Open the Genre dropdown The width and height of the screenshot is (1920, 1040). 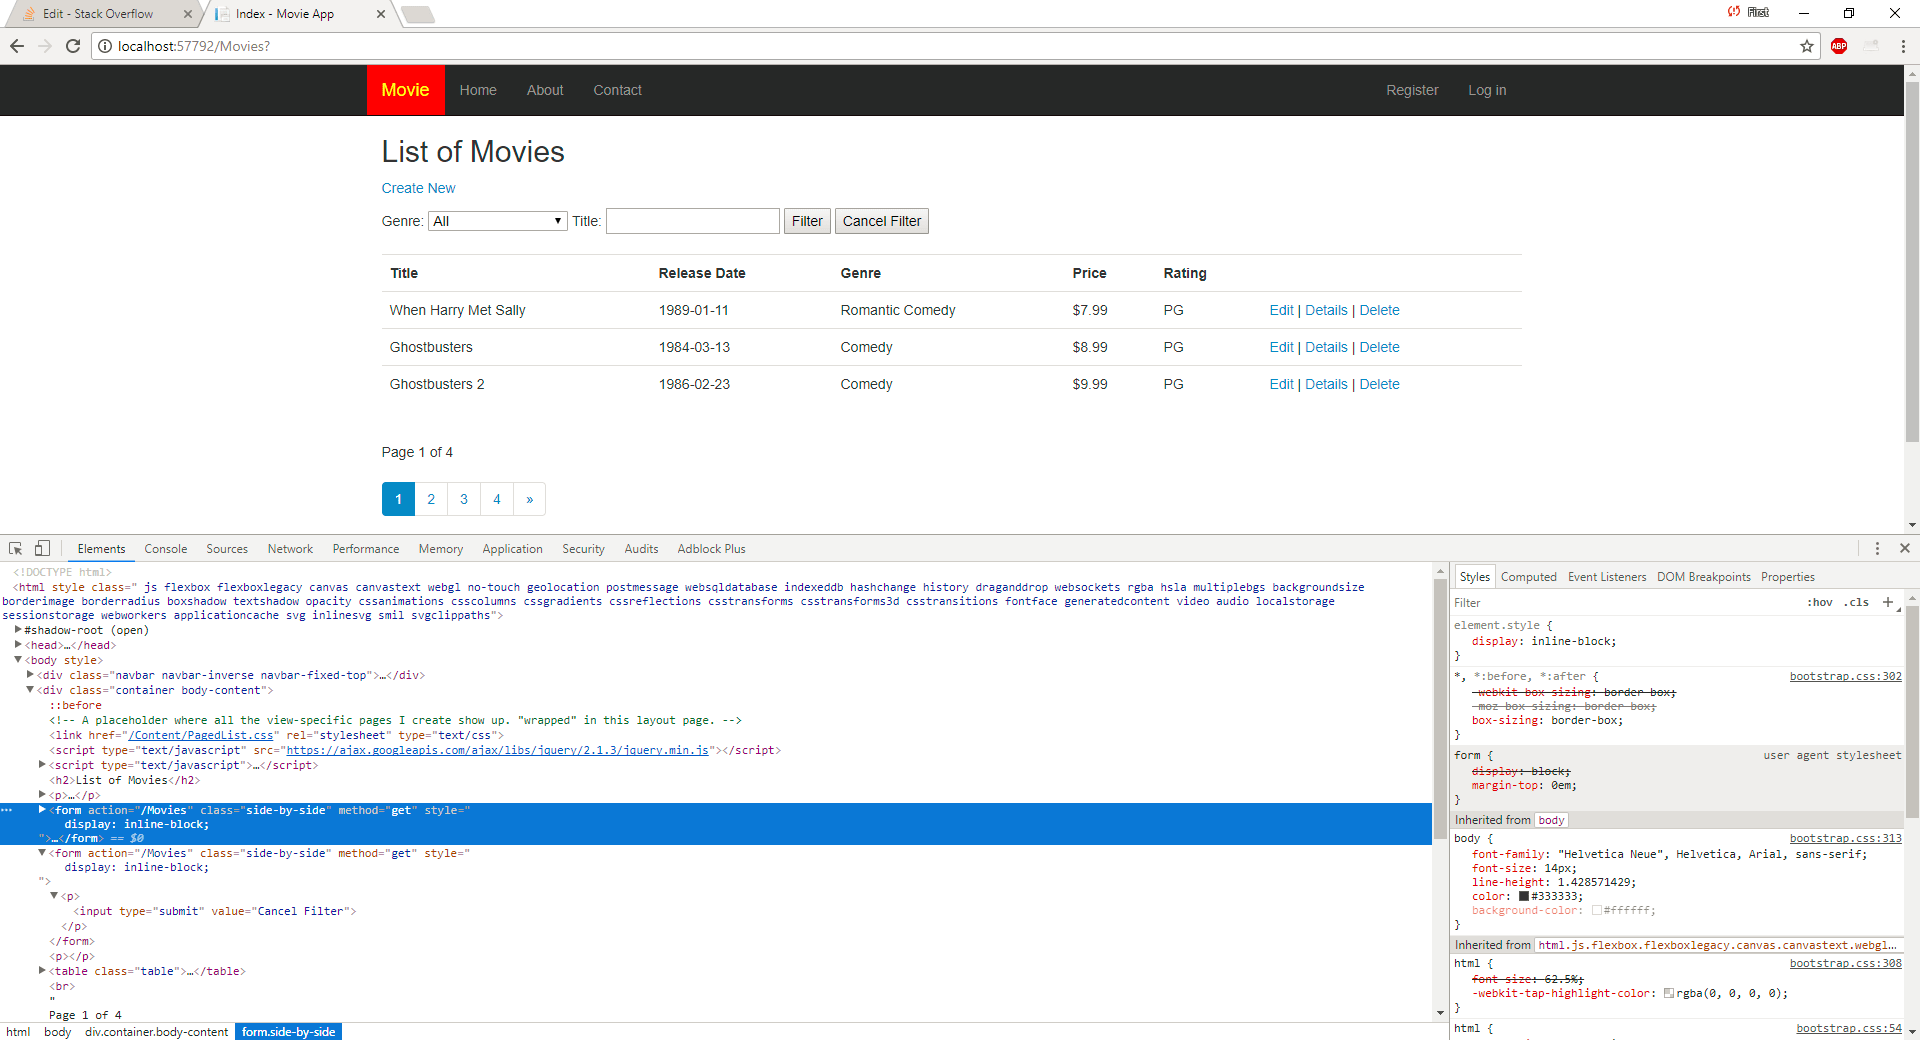(x=498, y=221)
